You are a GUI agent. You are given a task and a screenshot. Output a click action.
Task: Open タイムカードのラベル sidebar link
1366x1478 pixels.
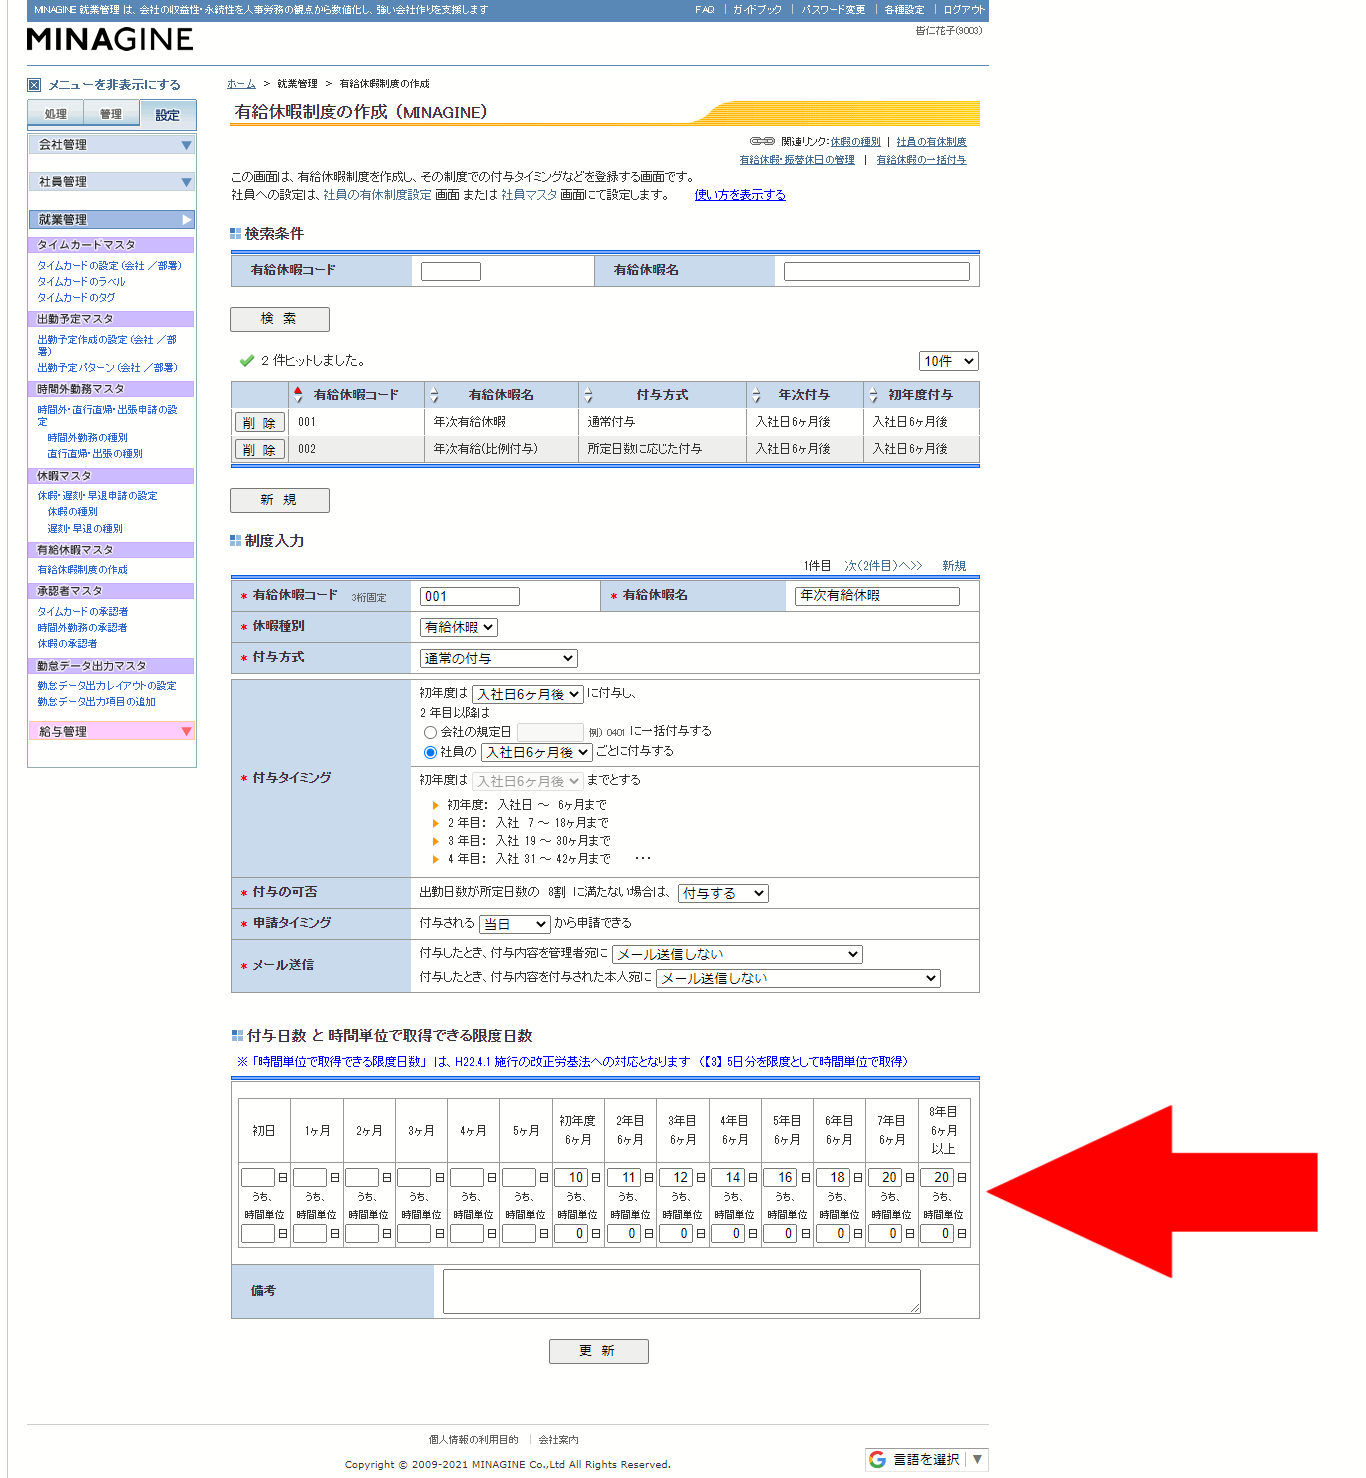(x=81, y=282)
